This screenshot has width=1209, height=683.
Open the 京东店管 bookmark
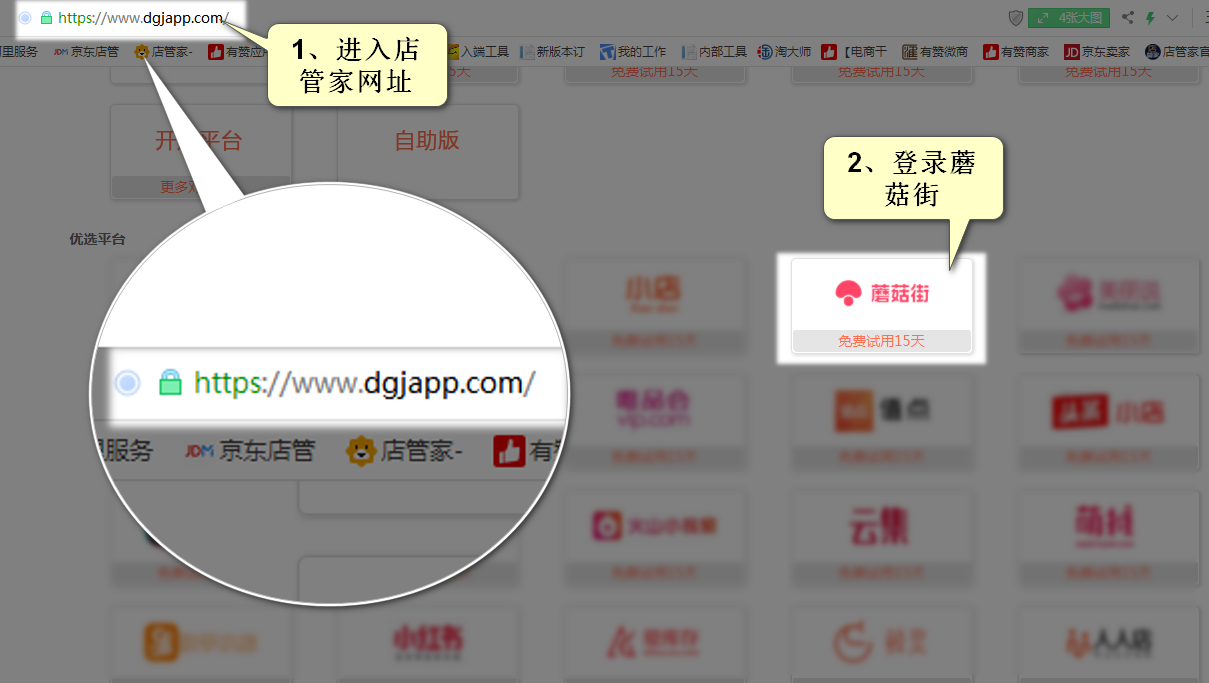(86, 52)
